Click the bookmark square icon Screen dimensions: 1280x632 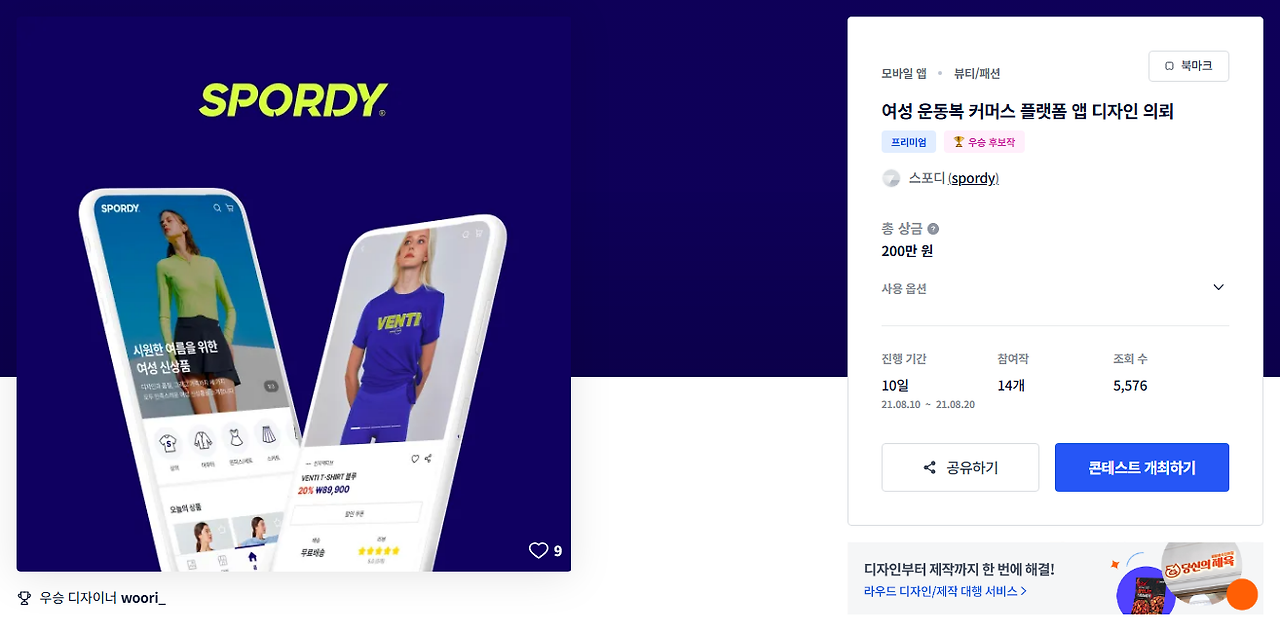point(1169,66)
